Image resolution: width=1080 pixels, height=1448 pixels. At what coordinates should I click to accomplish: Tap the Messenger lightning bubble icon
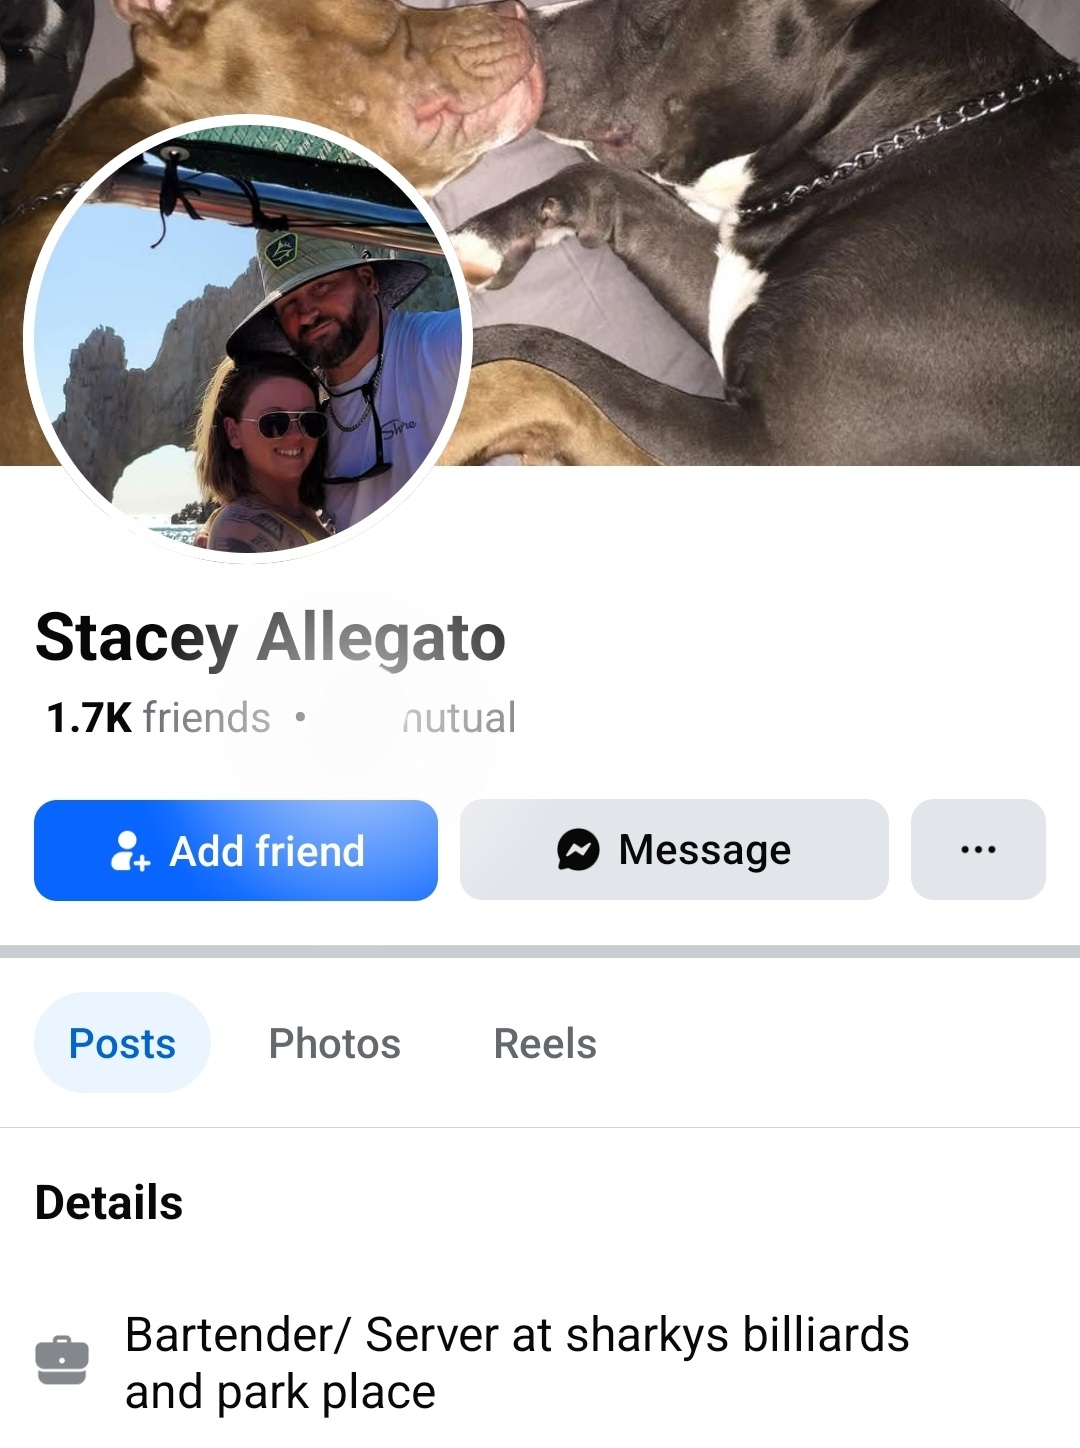(x=578, y=850)
